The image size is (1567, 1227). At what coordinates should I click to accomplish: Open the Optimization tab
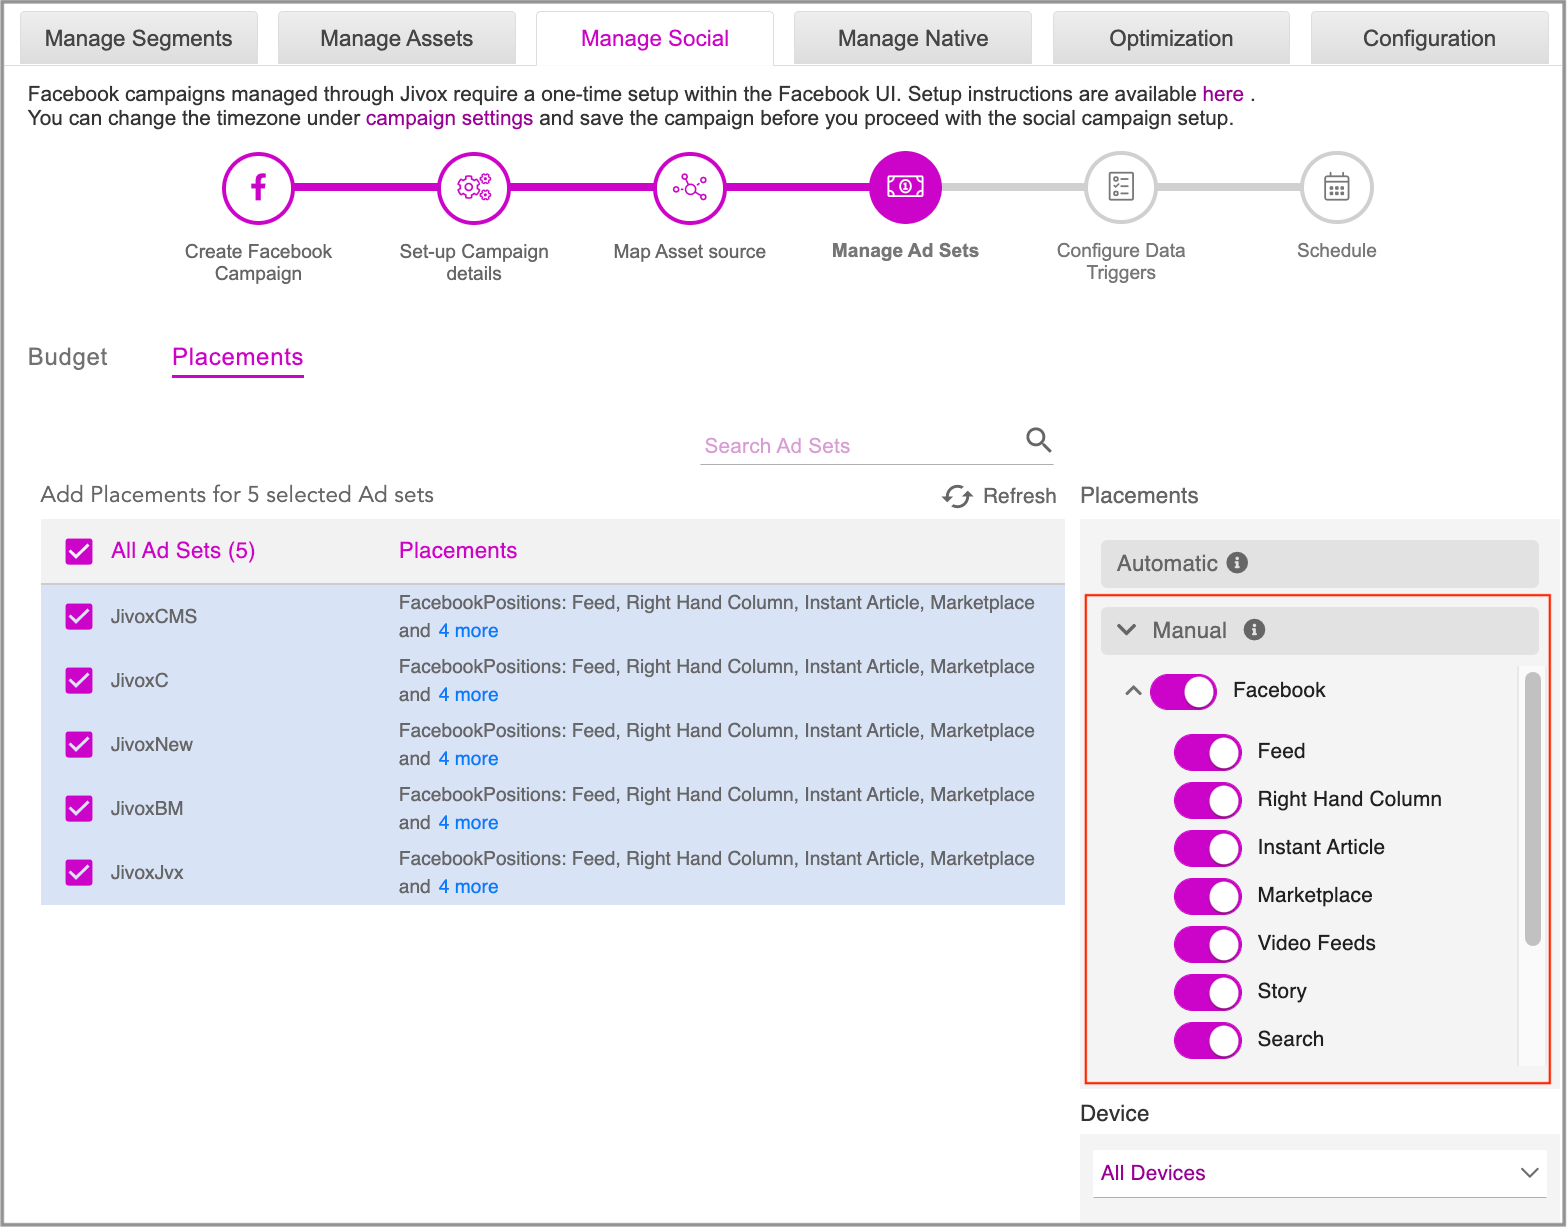tap(1171, 39)
